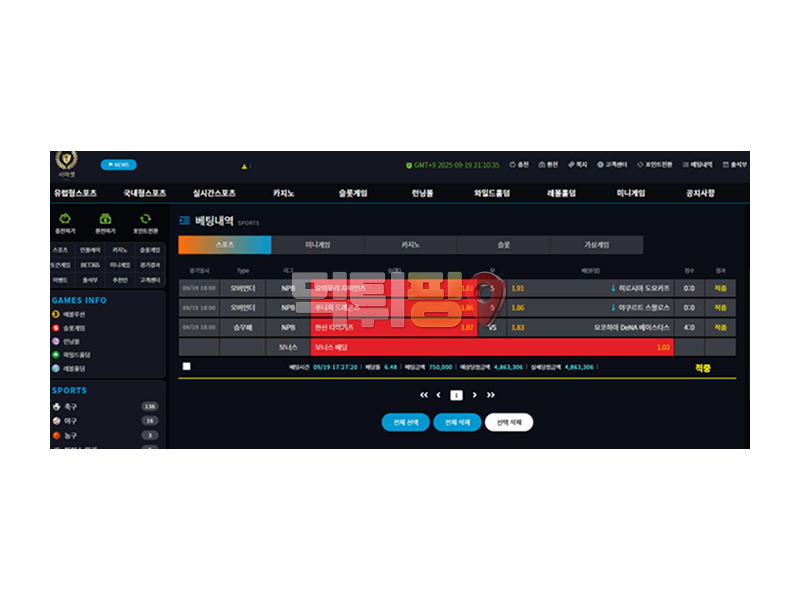
Task: Open 쪽지 messages in top bar
Action: (x=577, y=165)
